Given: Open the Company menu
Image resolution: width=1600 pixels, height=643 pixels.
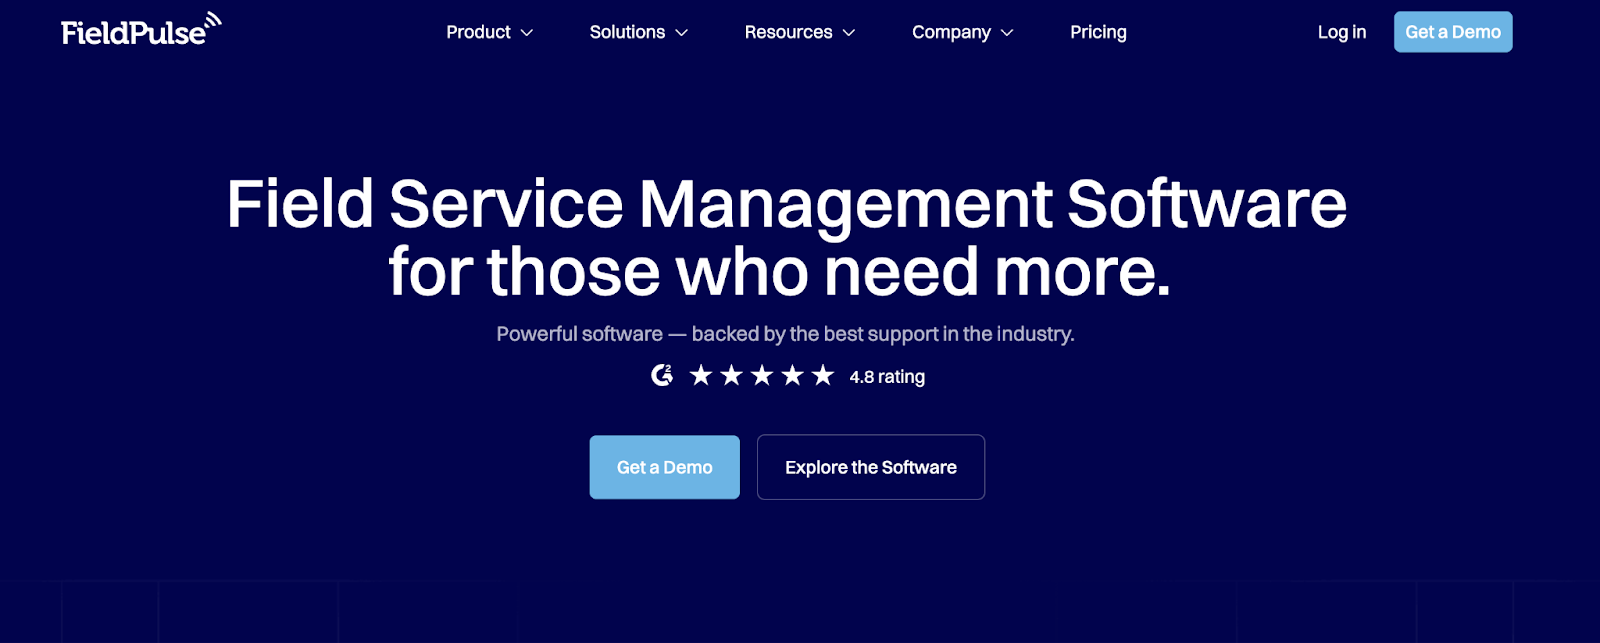Looking at the screenshot, I should tap(963, 32).
